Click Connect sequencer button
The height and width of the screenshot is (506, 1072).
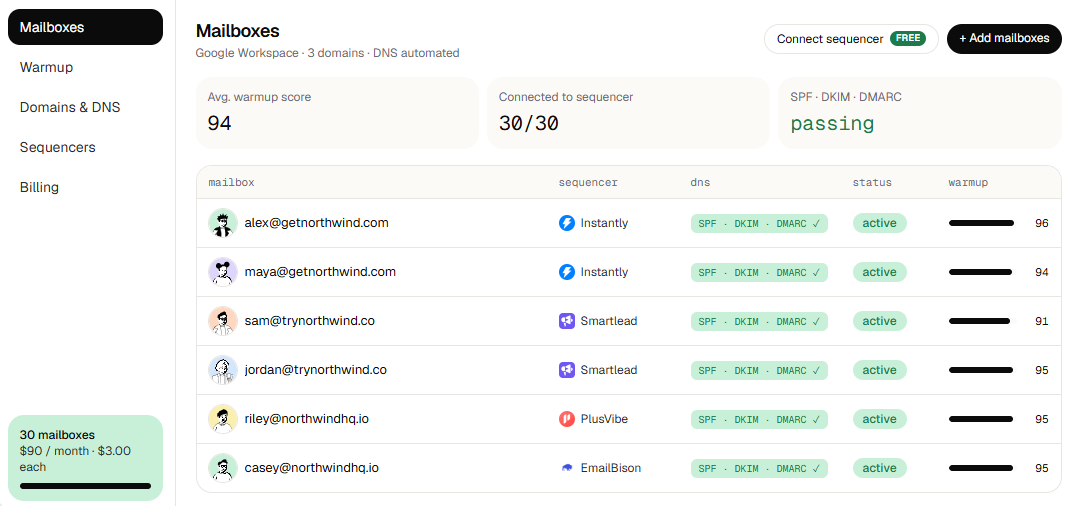pos(851,39)
